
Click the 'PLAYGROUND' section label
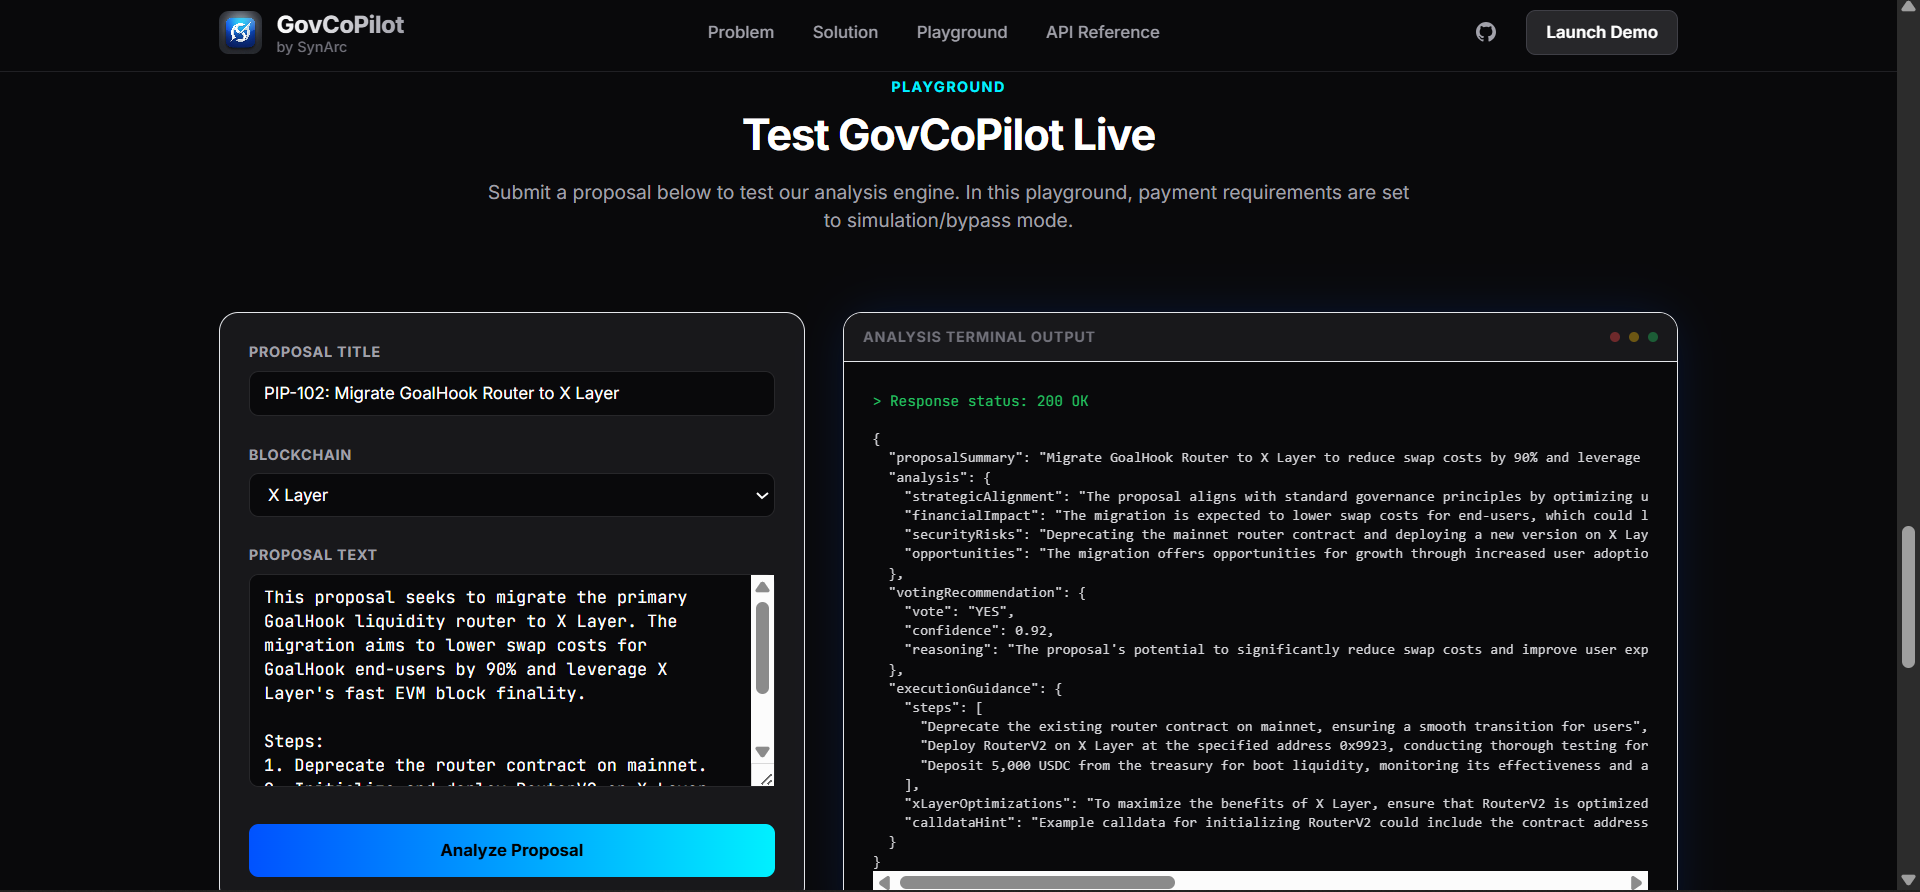pyautogui.click(x=948, y=87)
